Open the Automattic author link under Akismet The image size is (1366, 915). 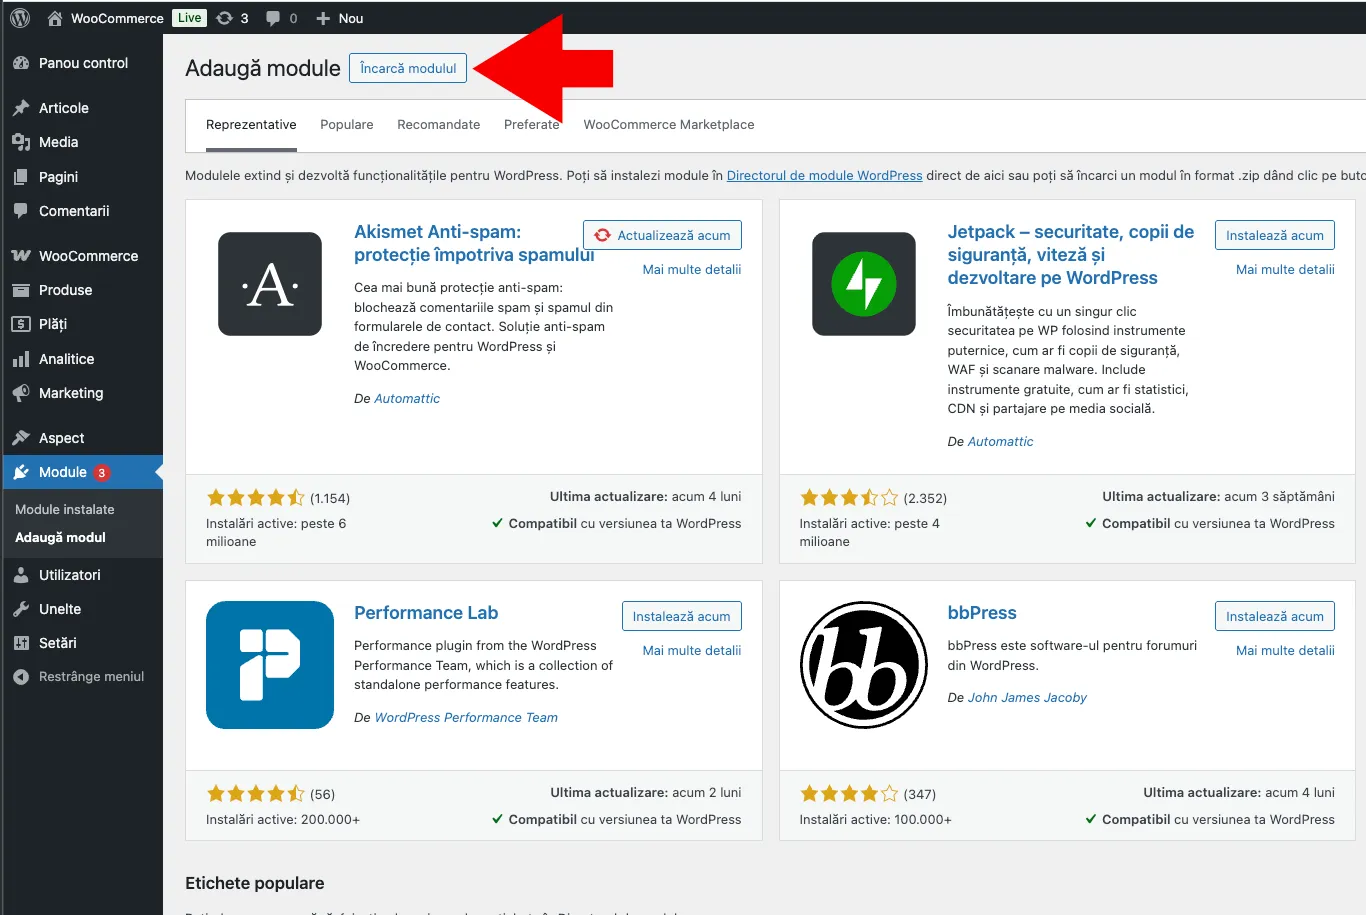pyautogui.click(x=407, y=398)
